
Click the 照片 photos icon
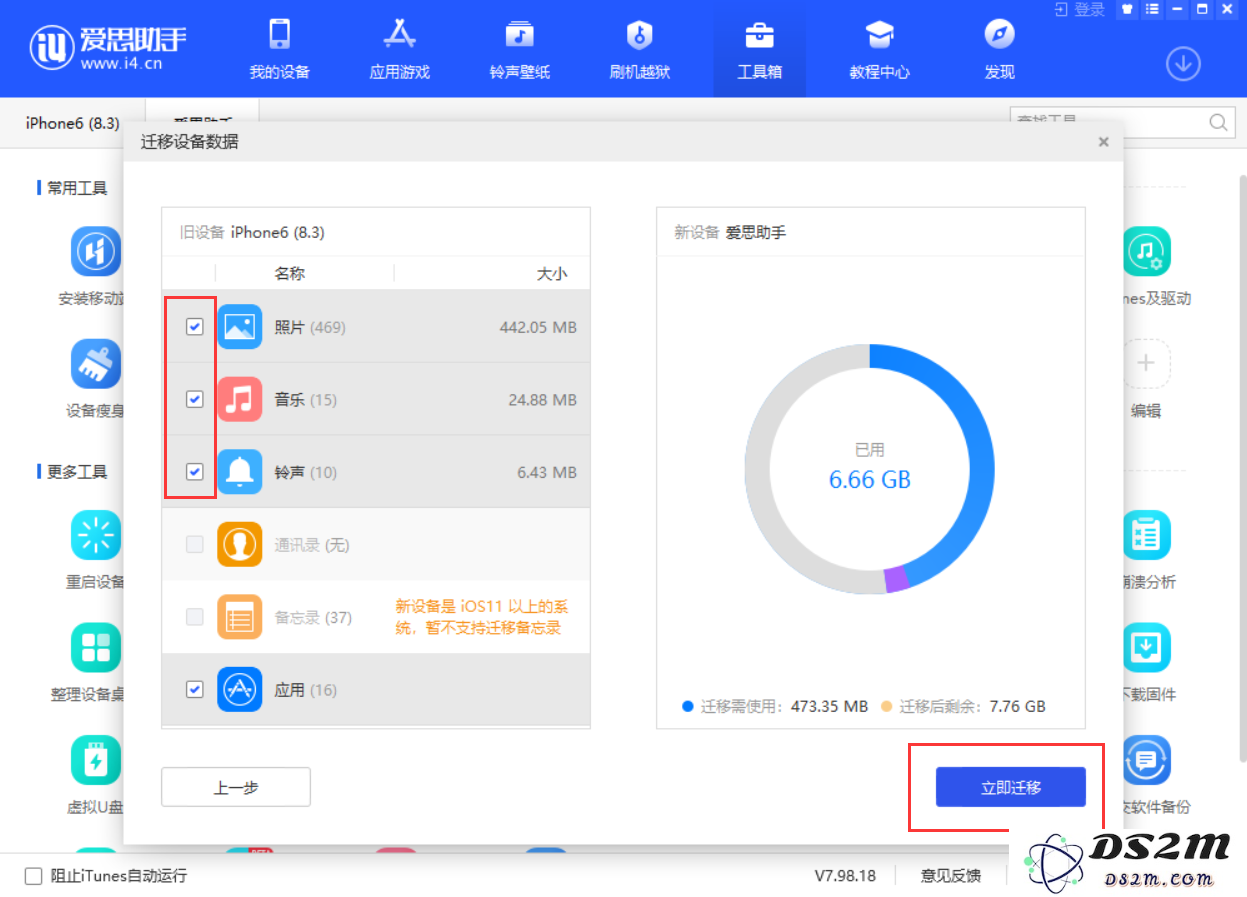tap(240, 327)
